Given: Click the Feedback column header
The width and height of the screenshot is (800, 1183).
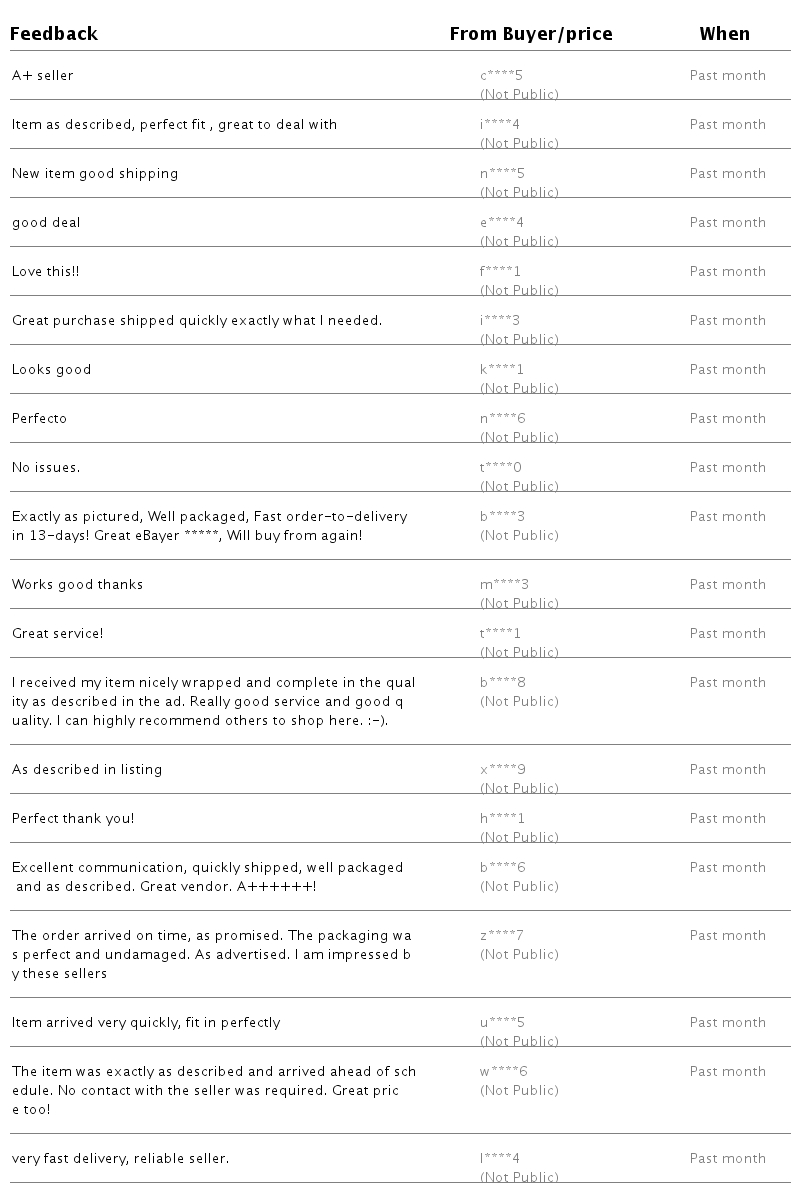Looking at the screenshot, I should [55, 34].
